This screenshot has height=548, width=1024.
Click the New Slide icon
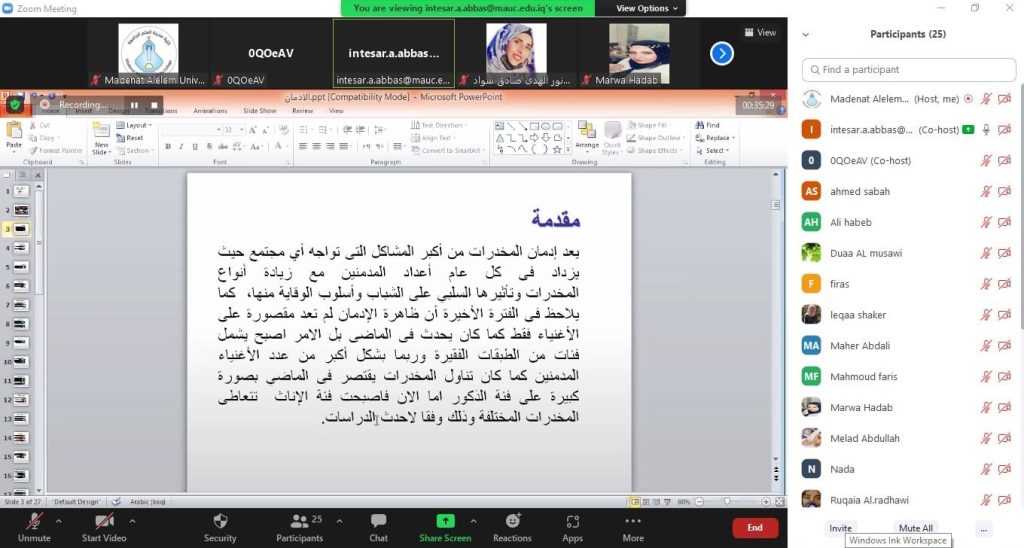click(101, 131)
